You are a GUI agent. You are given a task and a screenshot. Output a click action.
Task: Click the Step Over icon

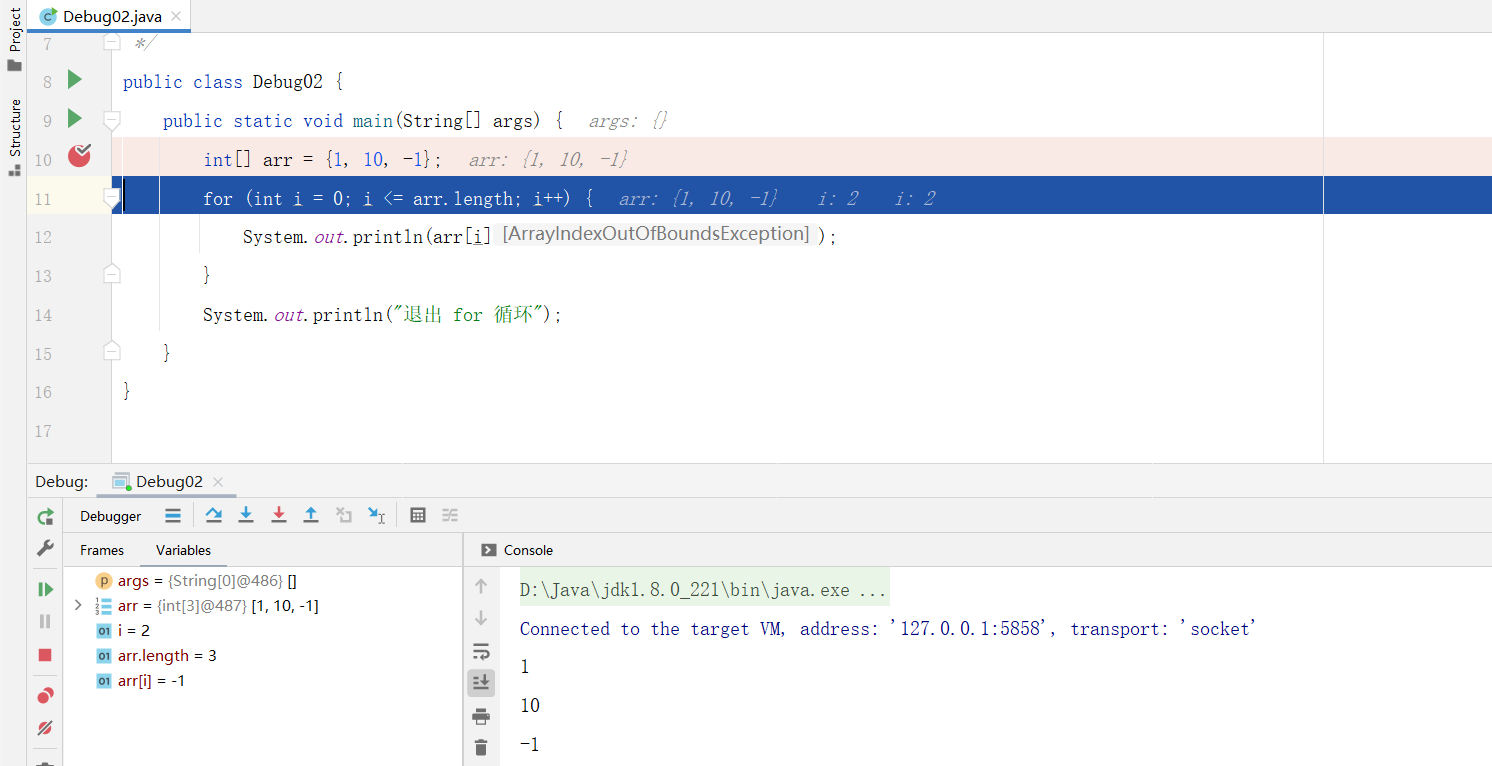pos(214,515)
